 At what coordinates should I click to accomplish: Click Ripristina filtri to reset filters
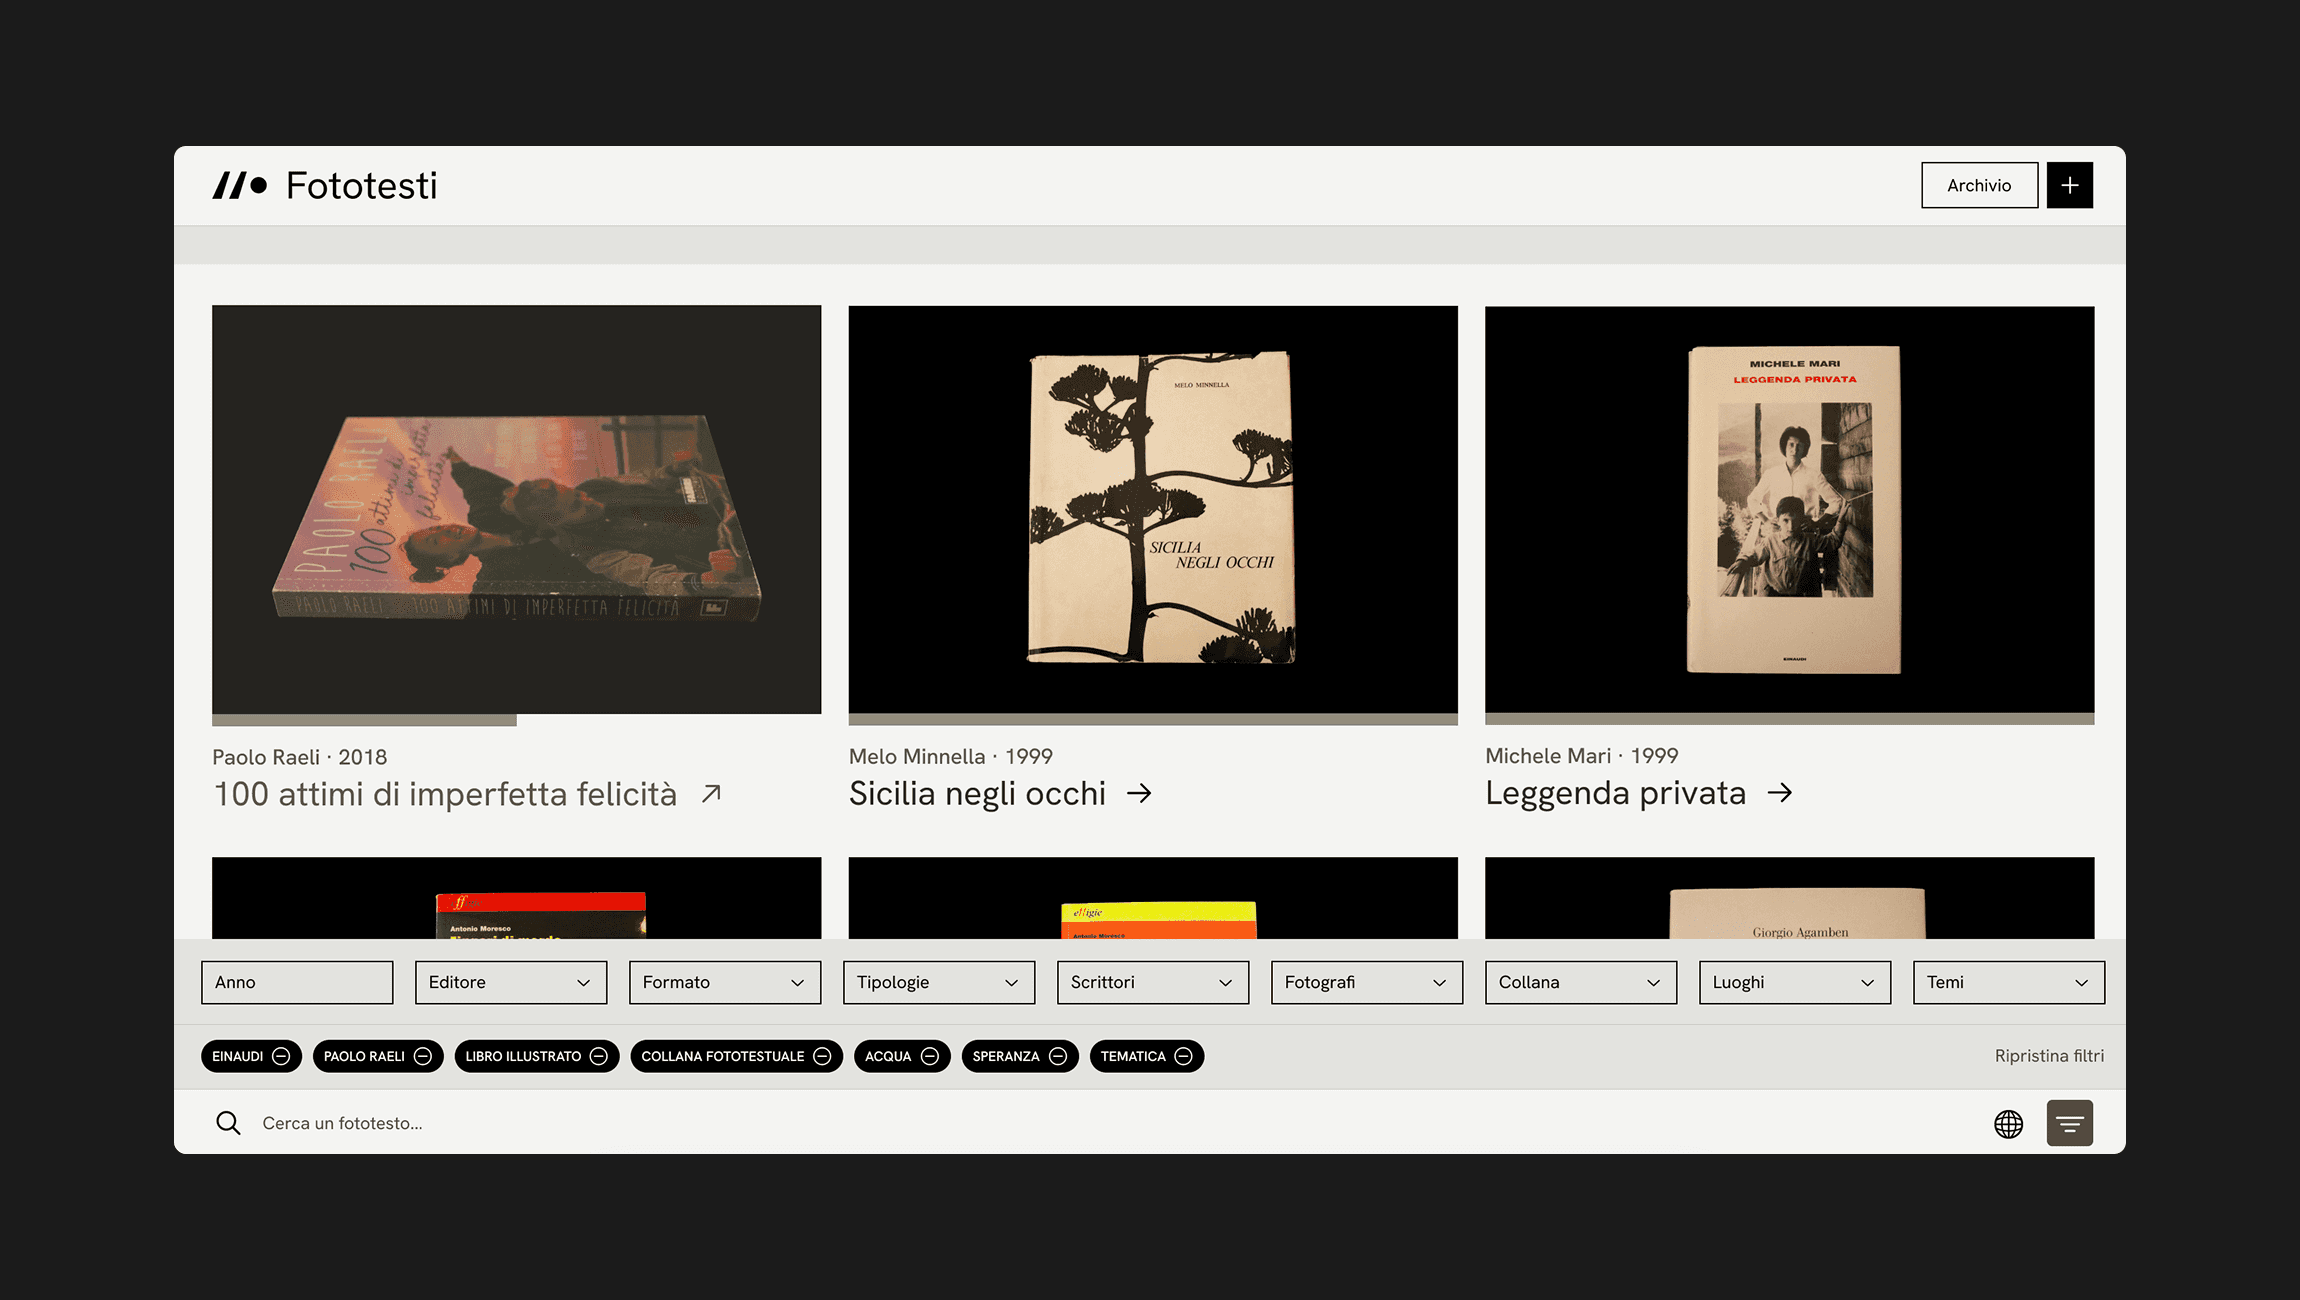click(2049, 1056)
